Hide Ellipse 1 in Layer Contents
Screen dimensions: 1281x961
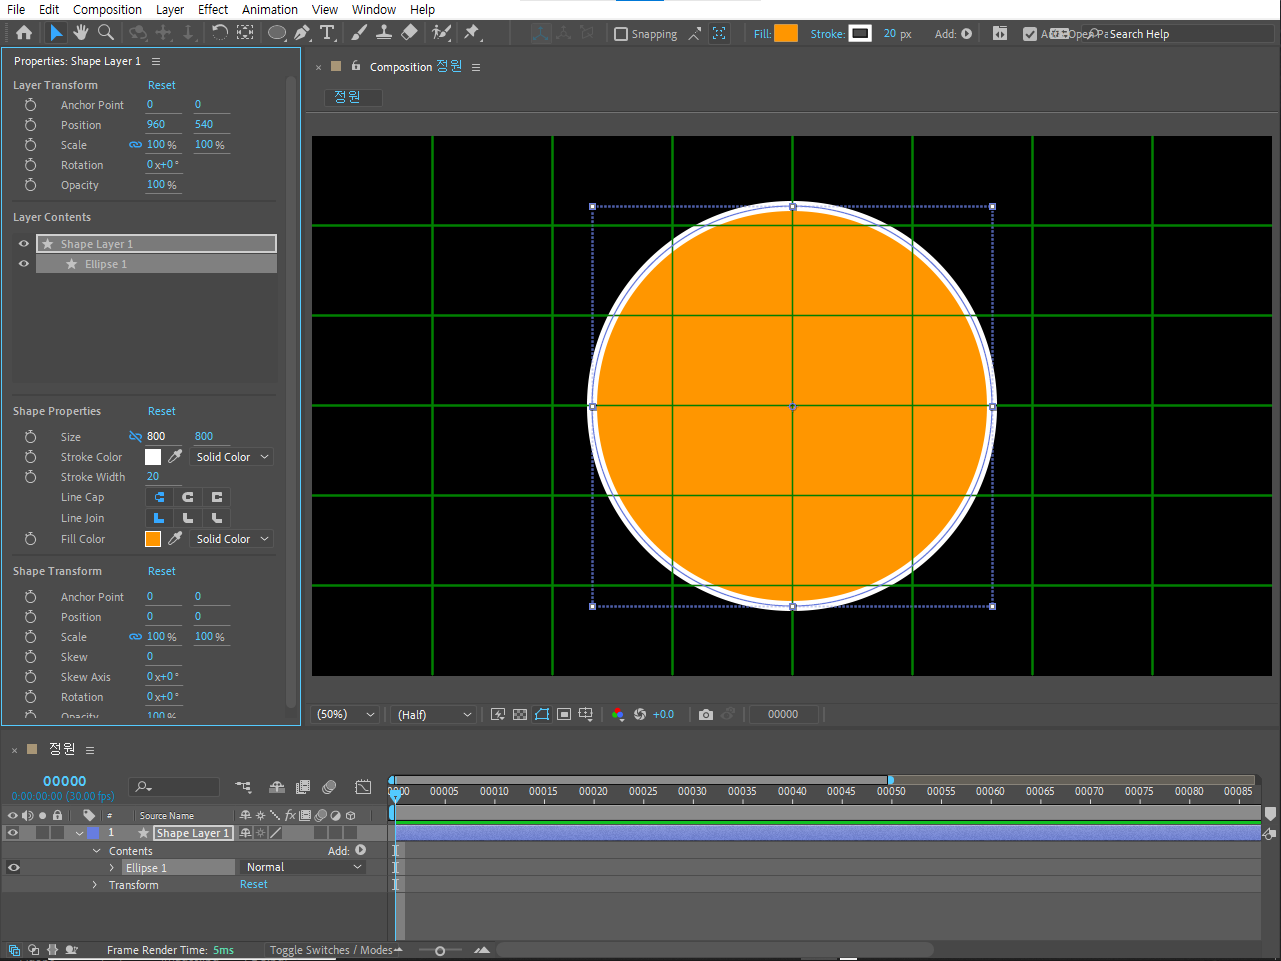click(24, 264)
